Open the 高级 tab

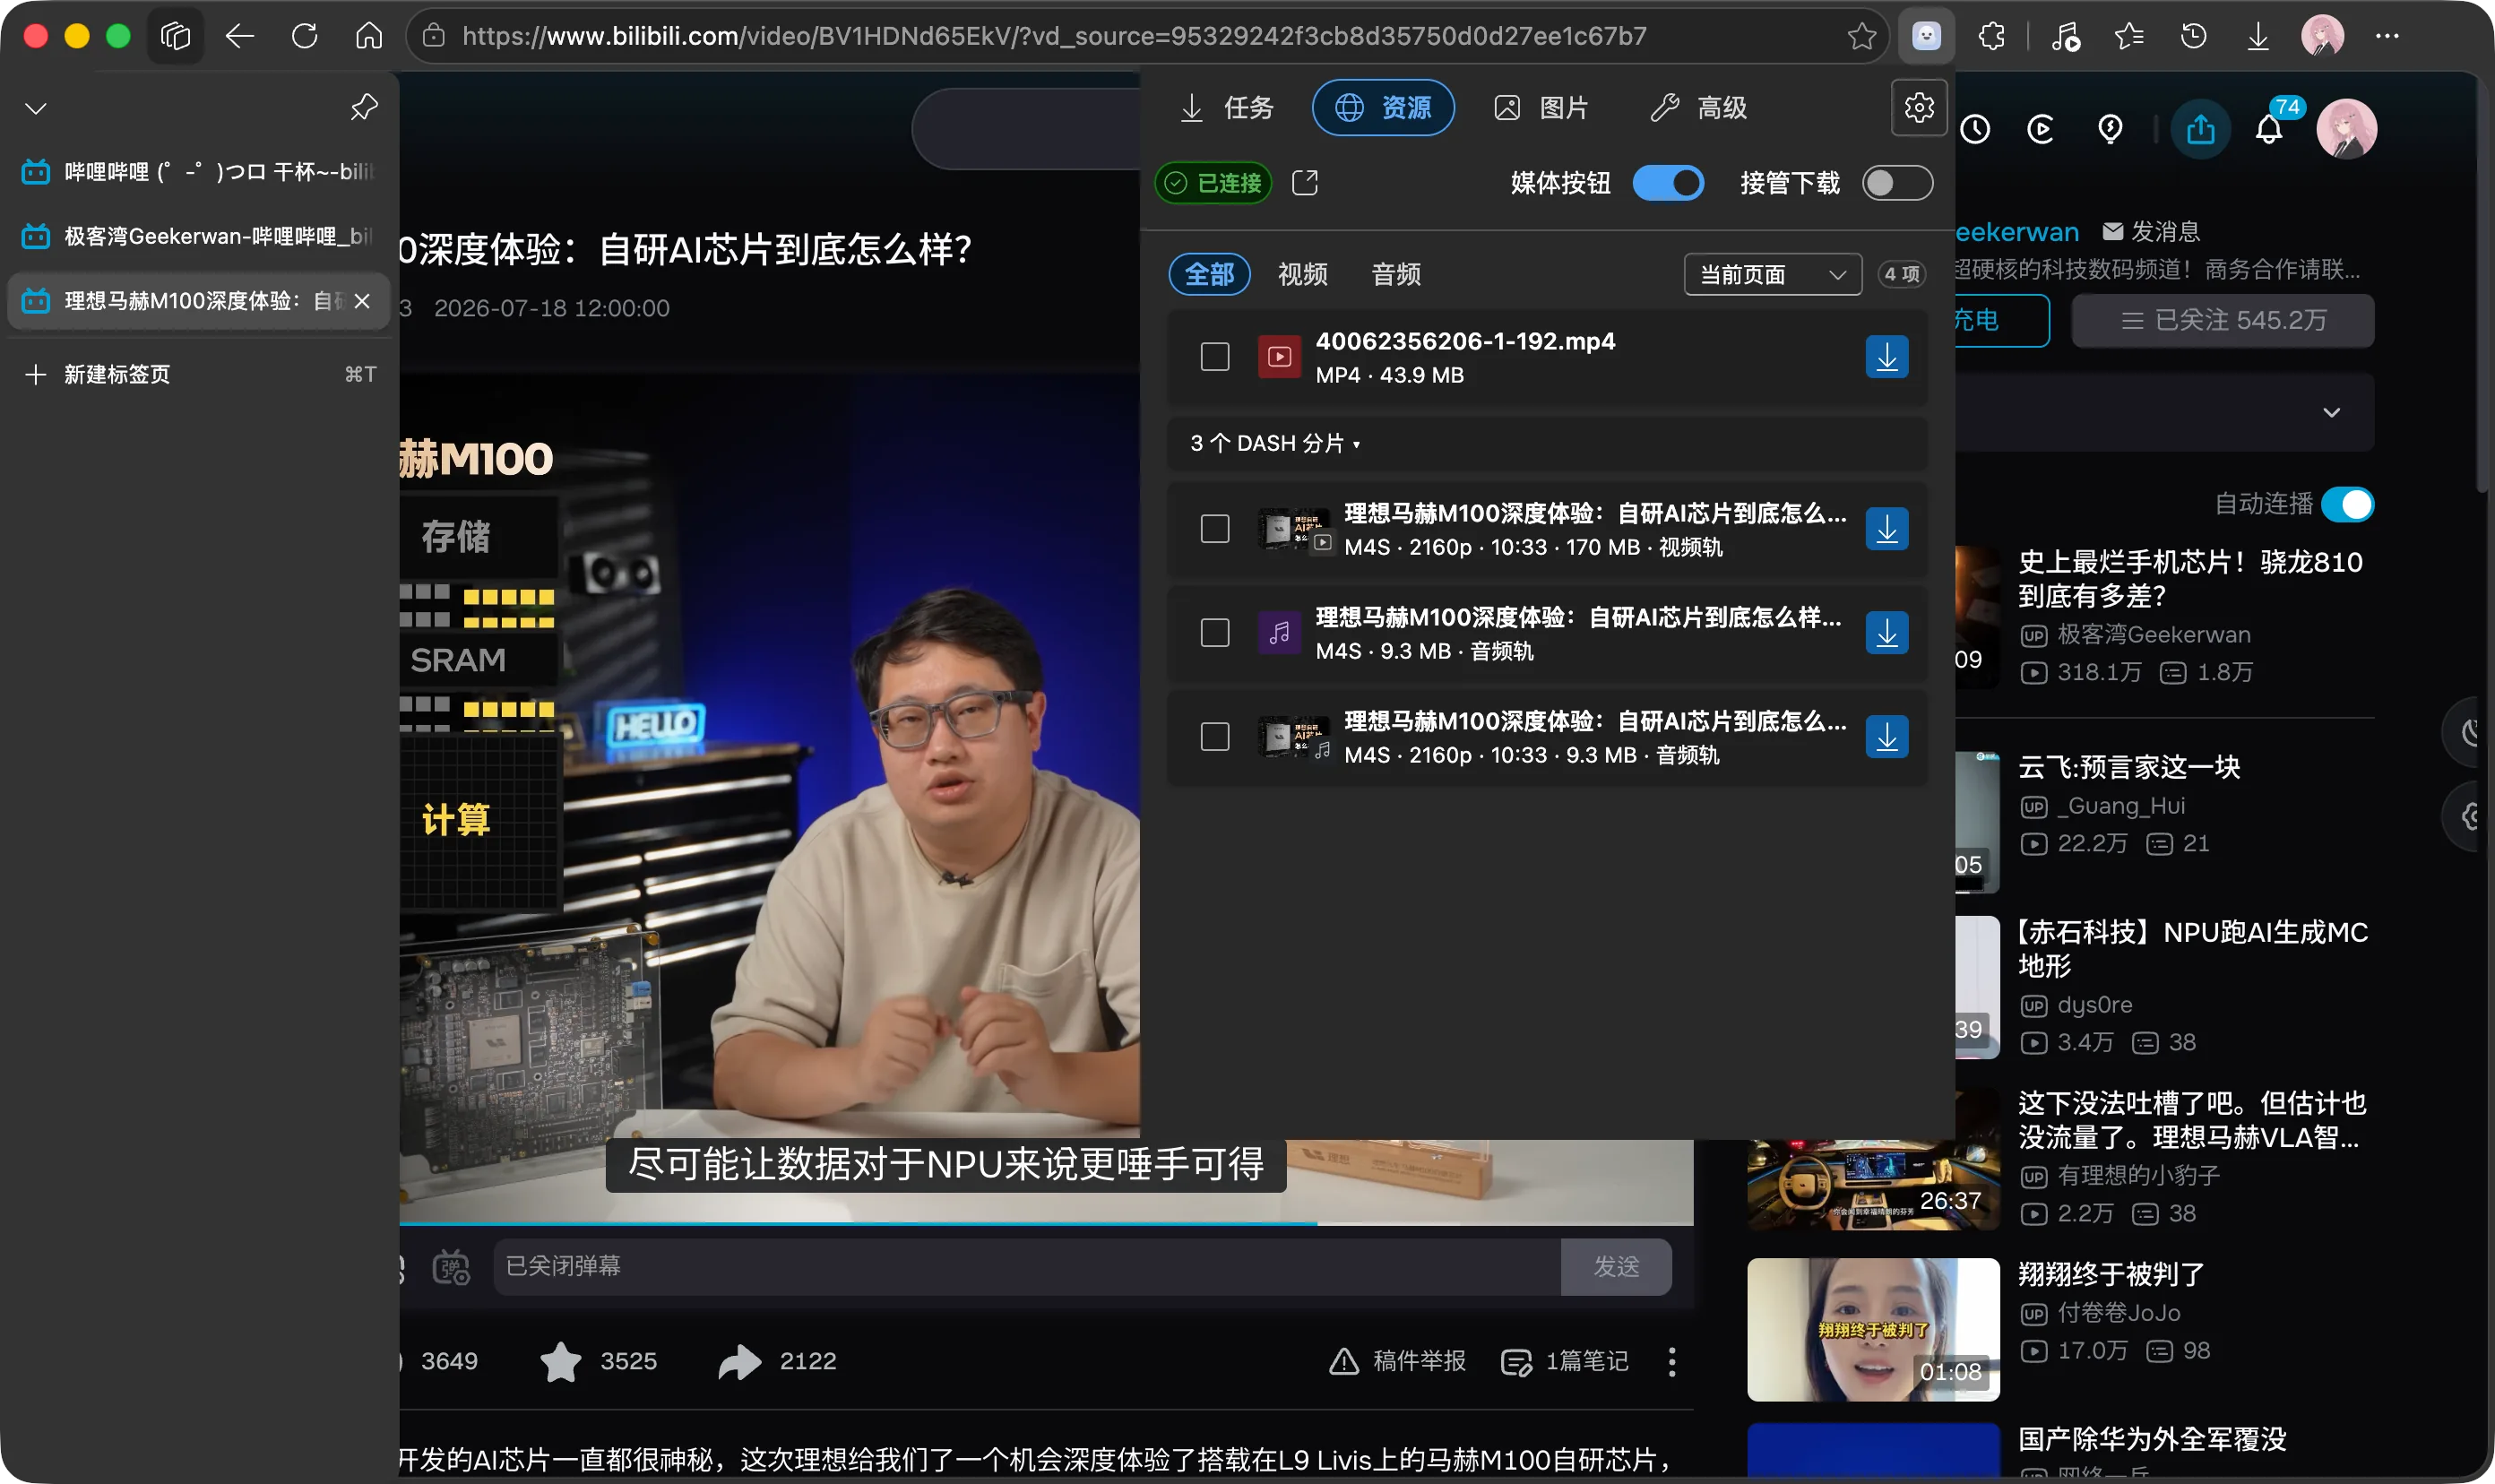(1698, 107)
